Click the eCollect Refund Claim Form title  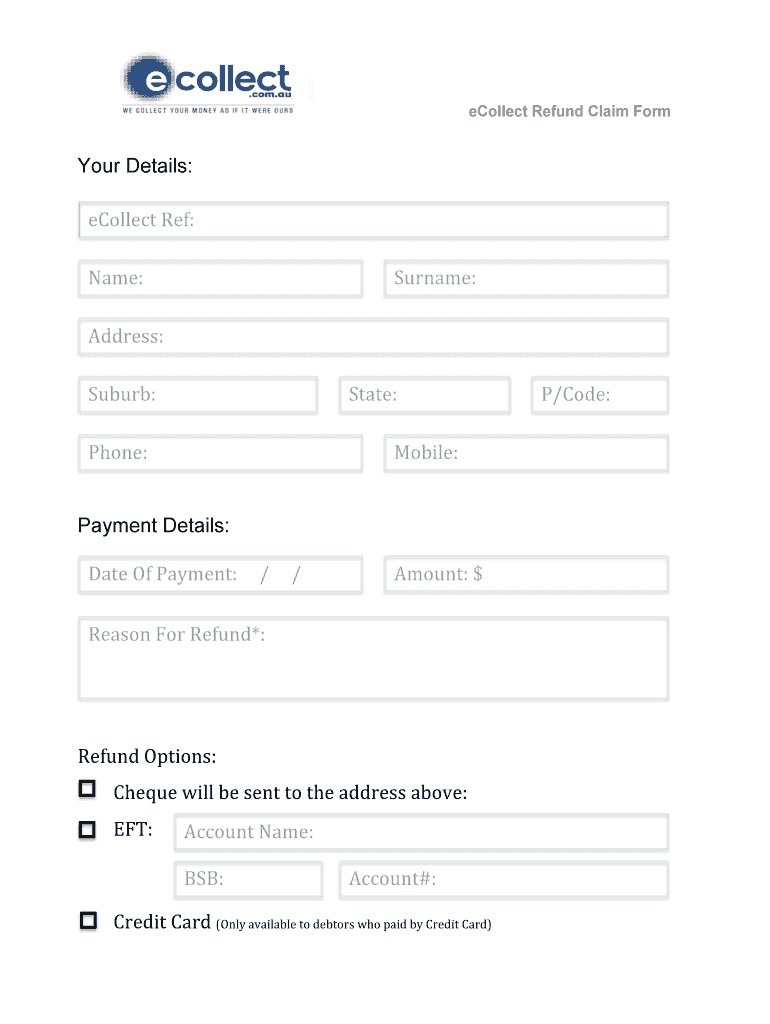point(569,111)
